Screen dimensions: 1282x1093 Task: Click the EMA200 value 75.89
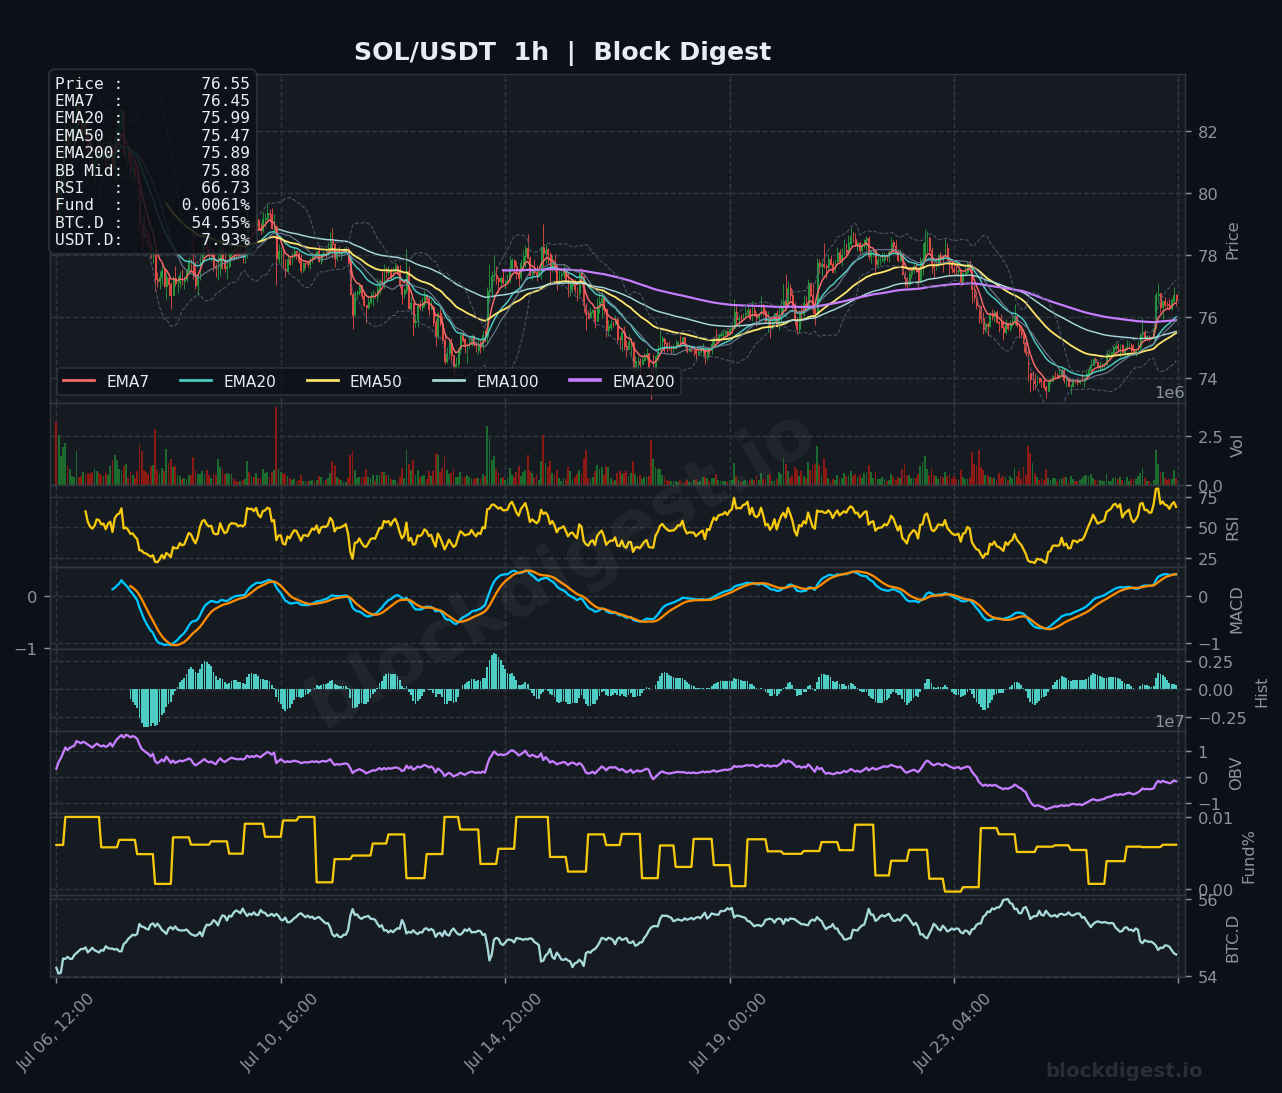click(x=225, y=153)
